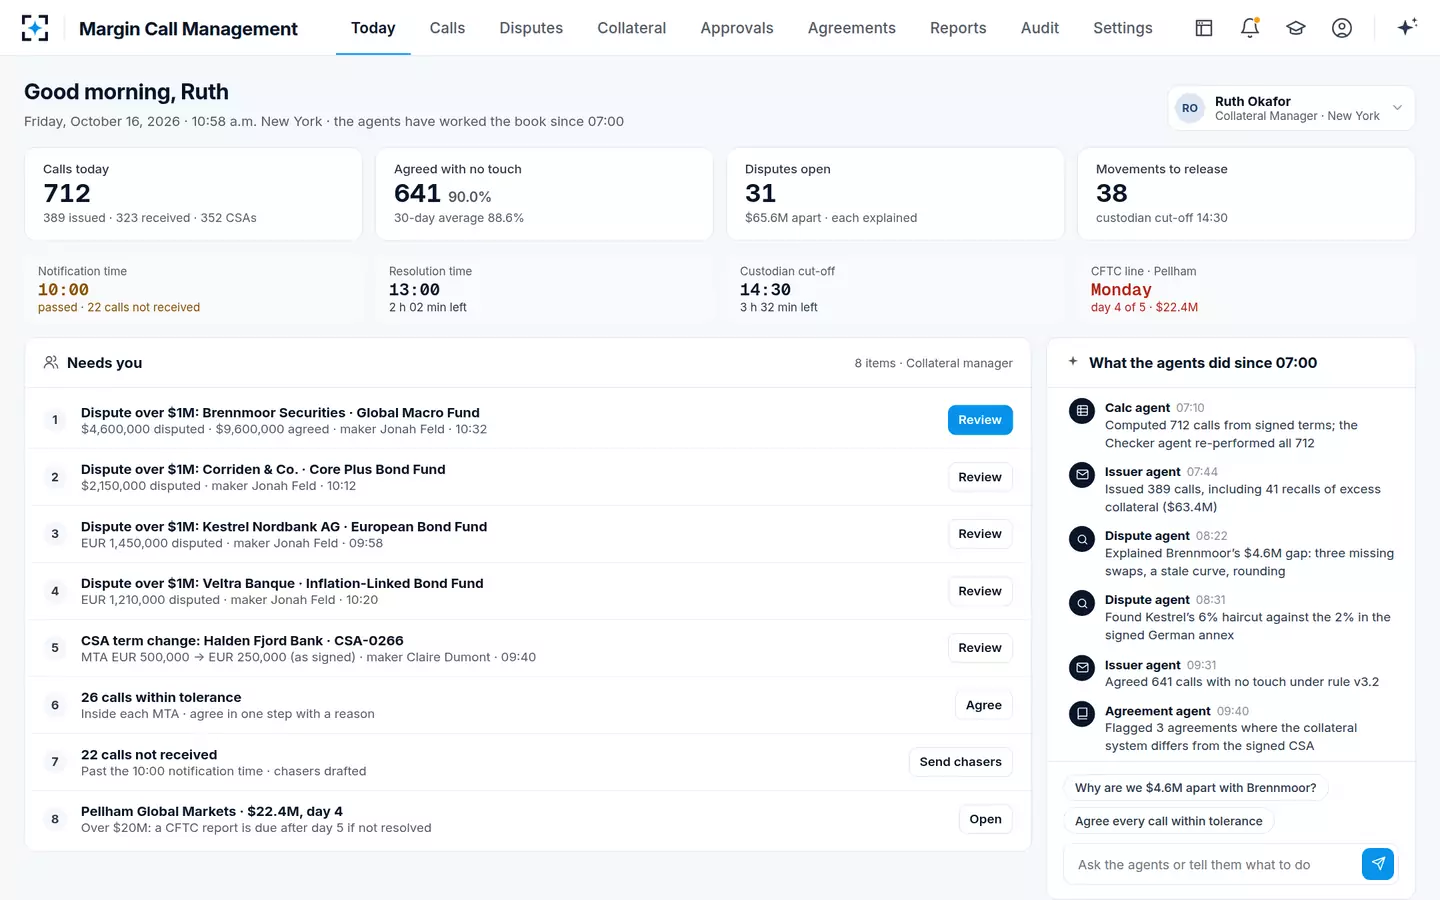The image size is (1440, 900).
Task: Open the Collateral tab
Action: coord(631,28)
